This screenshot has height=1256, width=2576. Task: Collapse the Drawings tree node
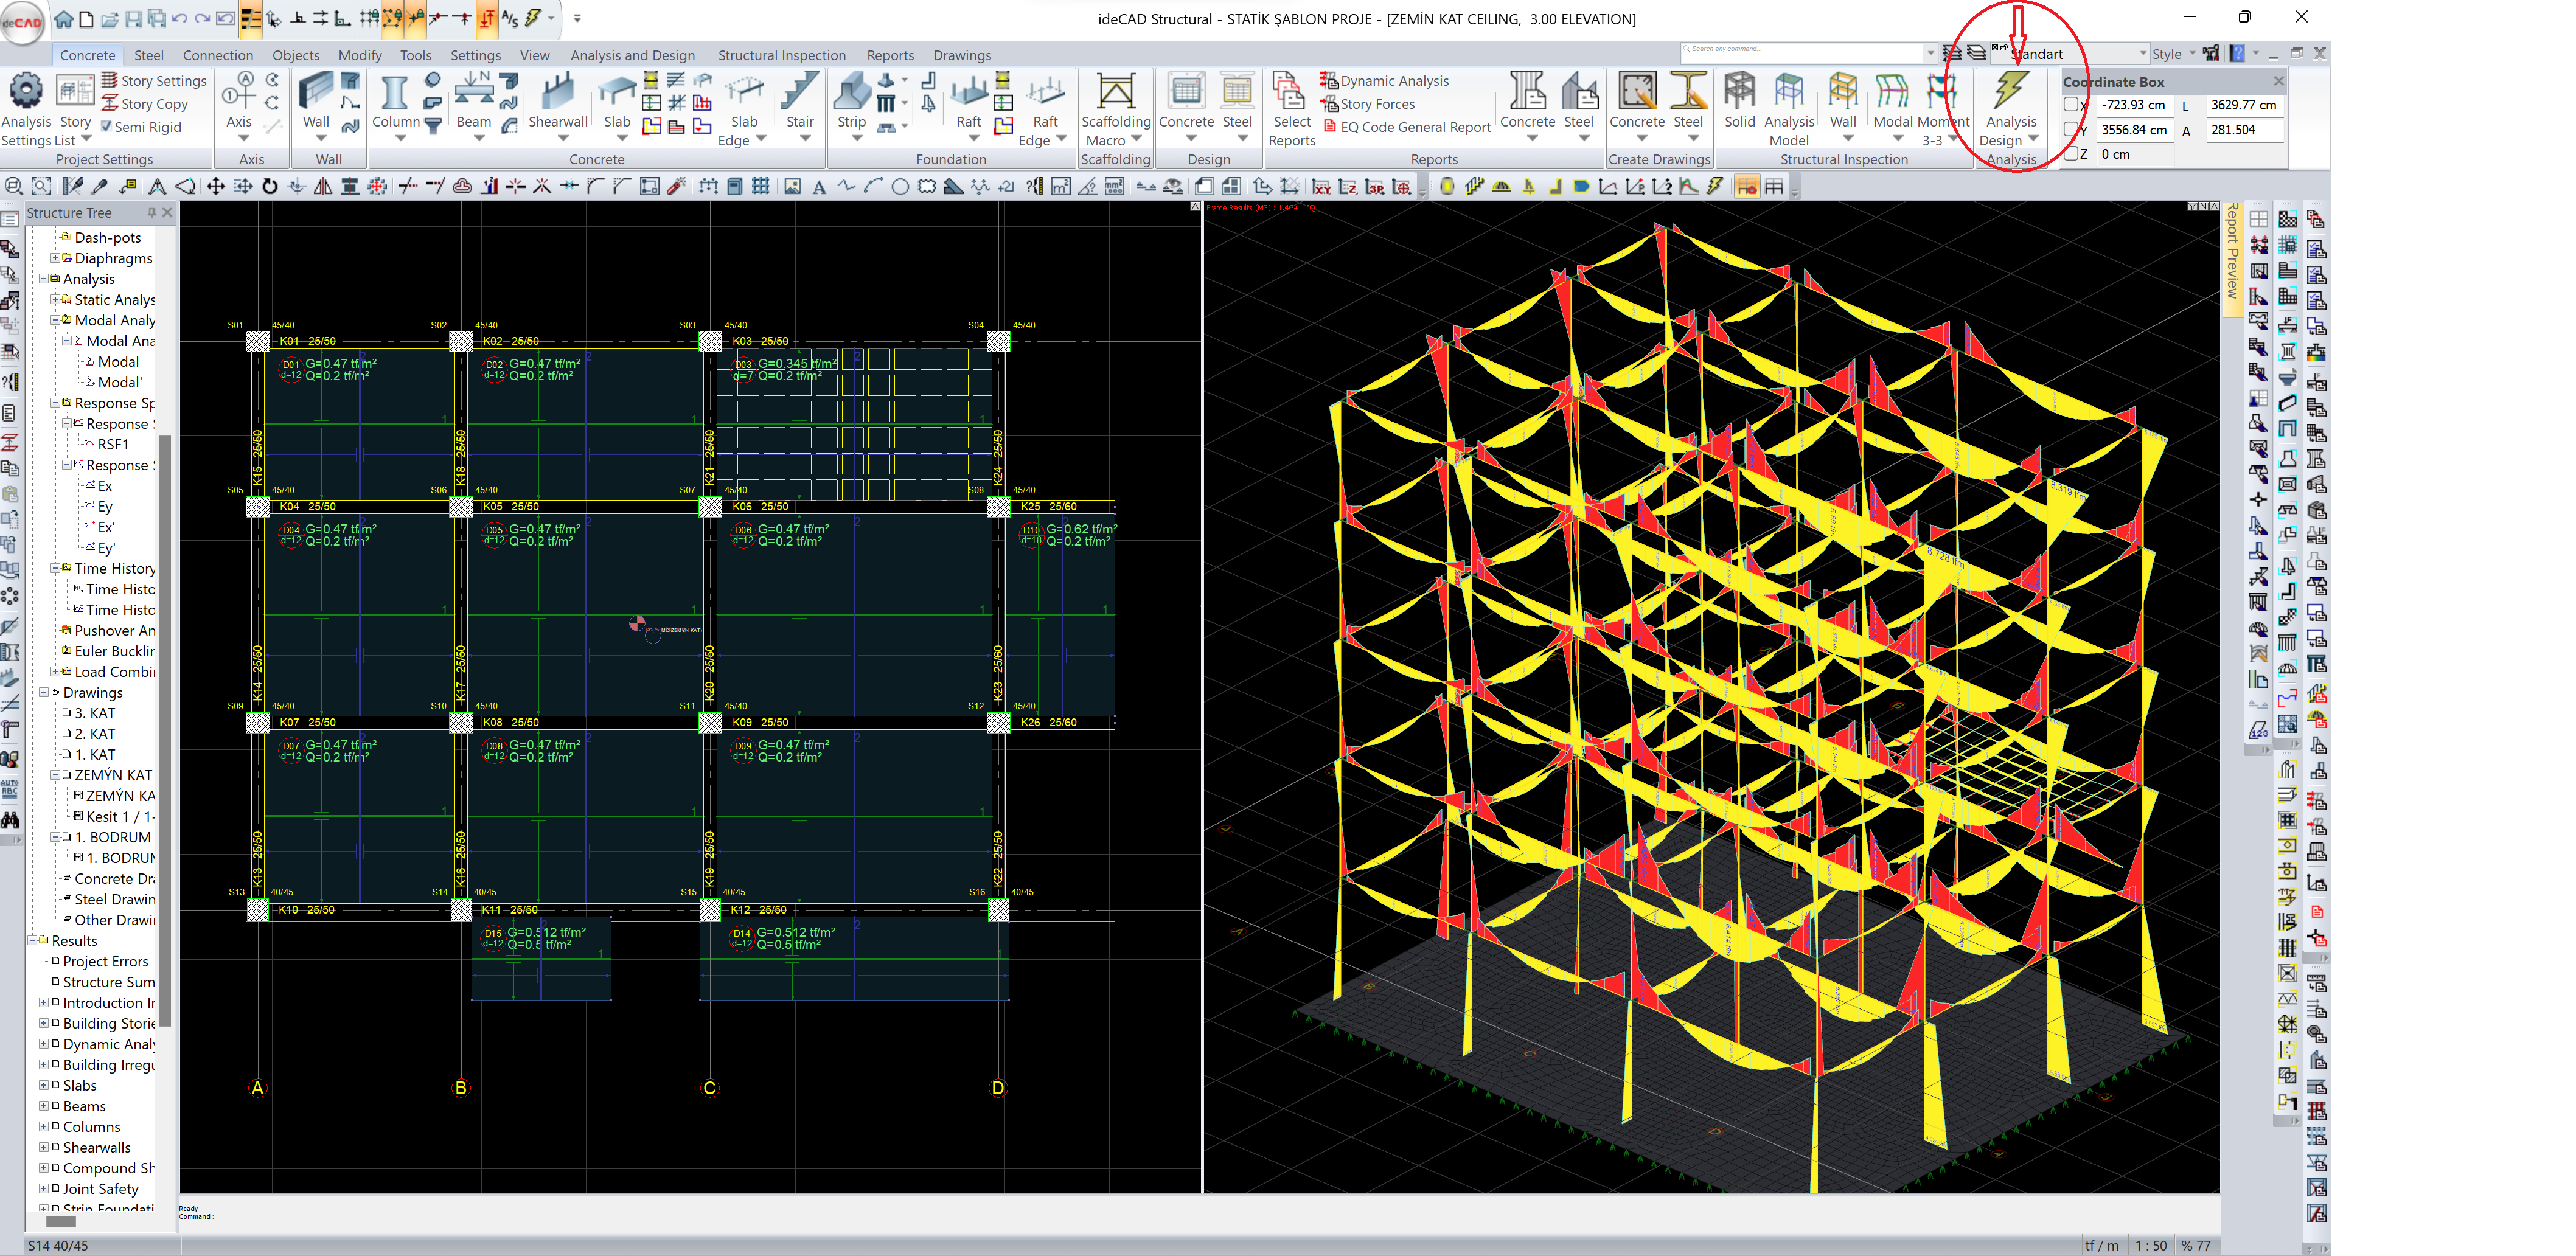point(43,692)
